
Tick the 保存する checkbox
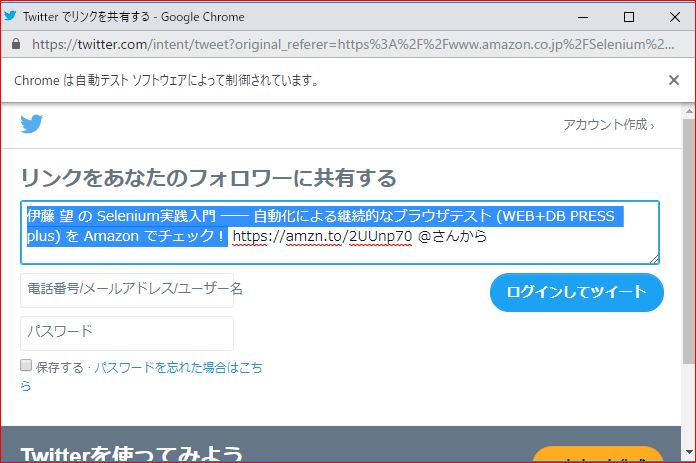click(26, 365)
